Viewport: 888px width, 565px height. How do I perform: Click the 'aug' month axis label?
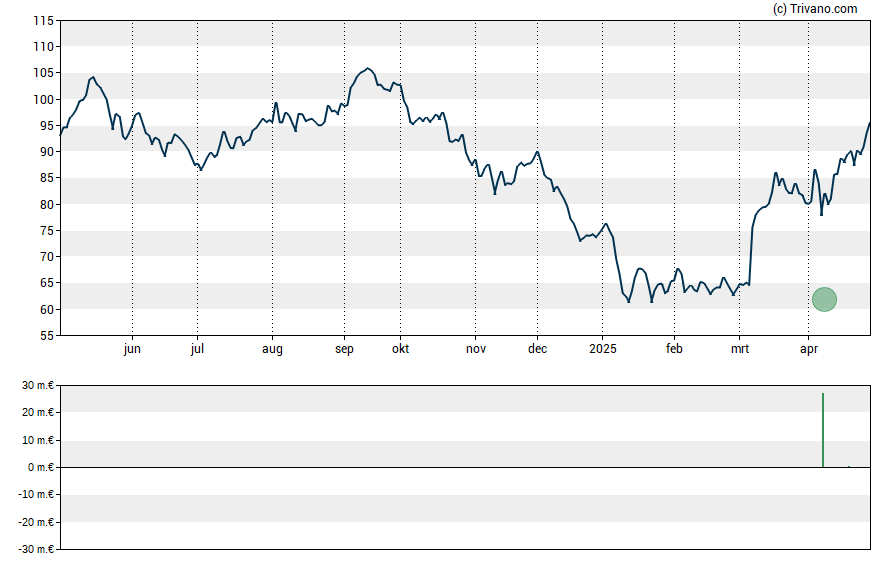coord(272,349)
